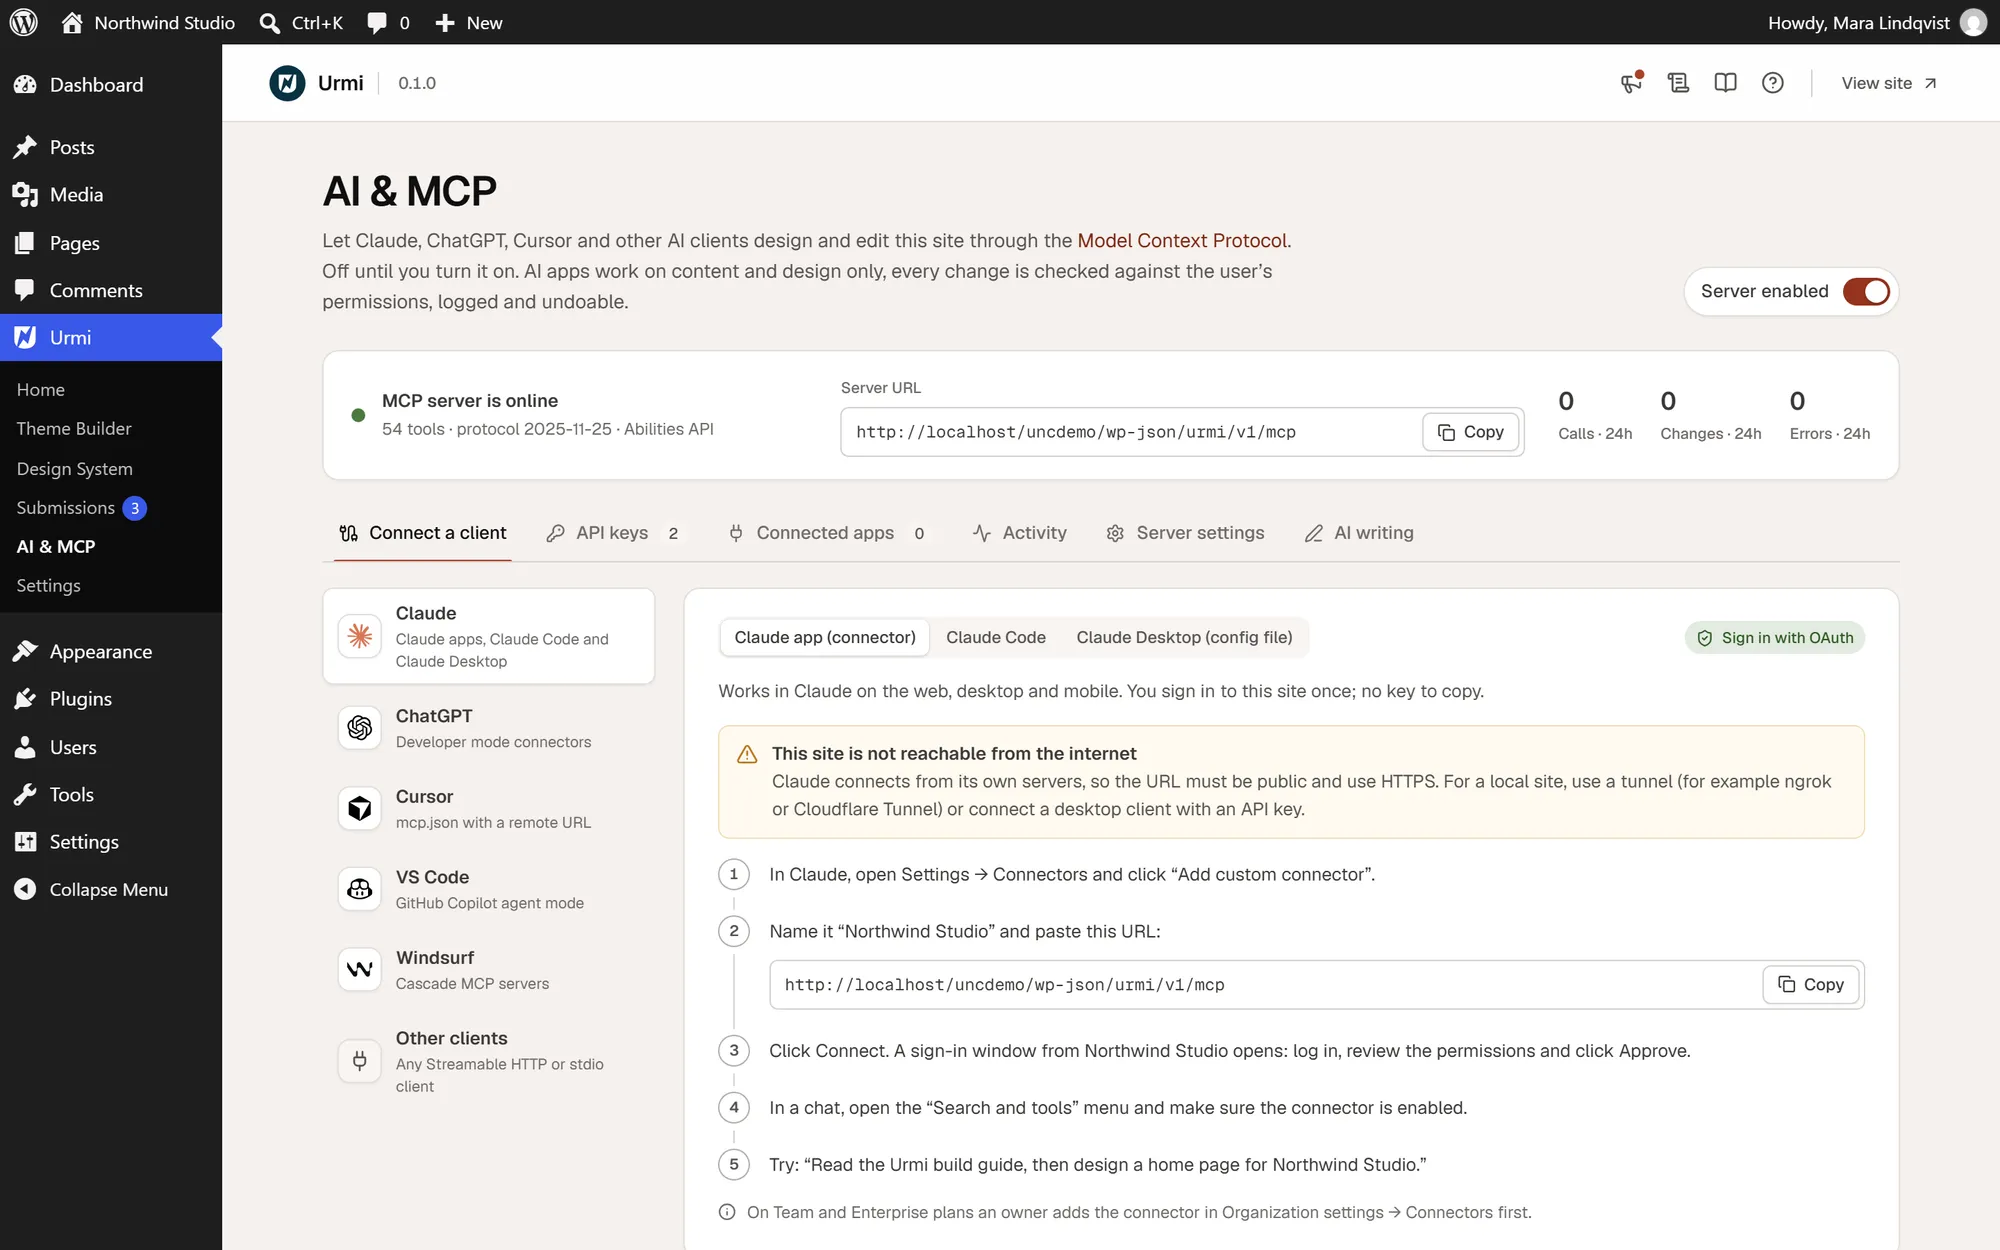Select the Cursor client icon
The image size is (2000, 1250).
pyautogui.click(x=360, y=808)
